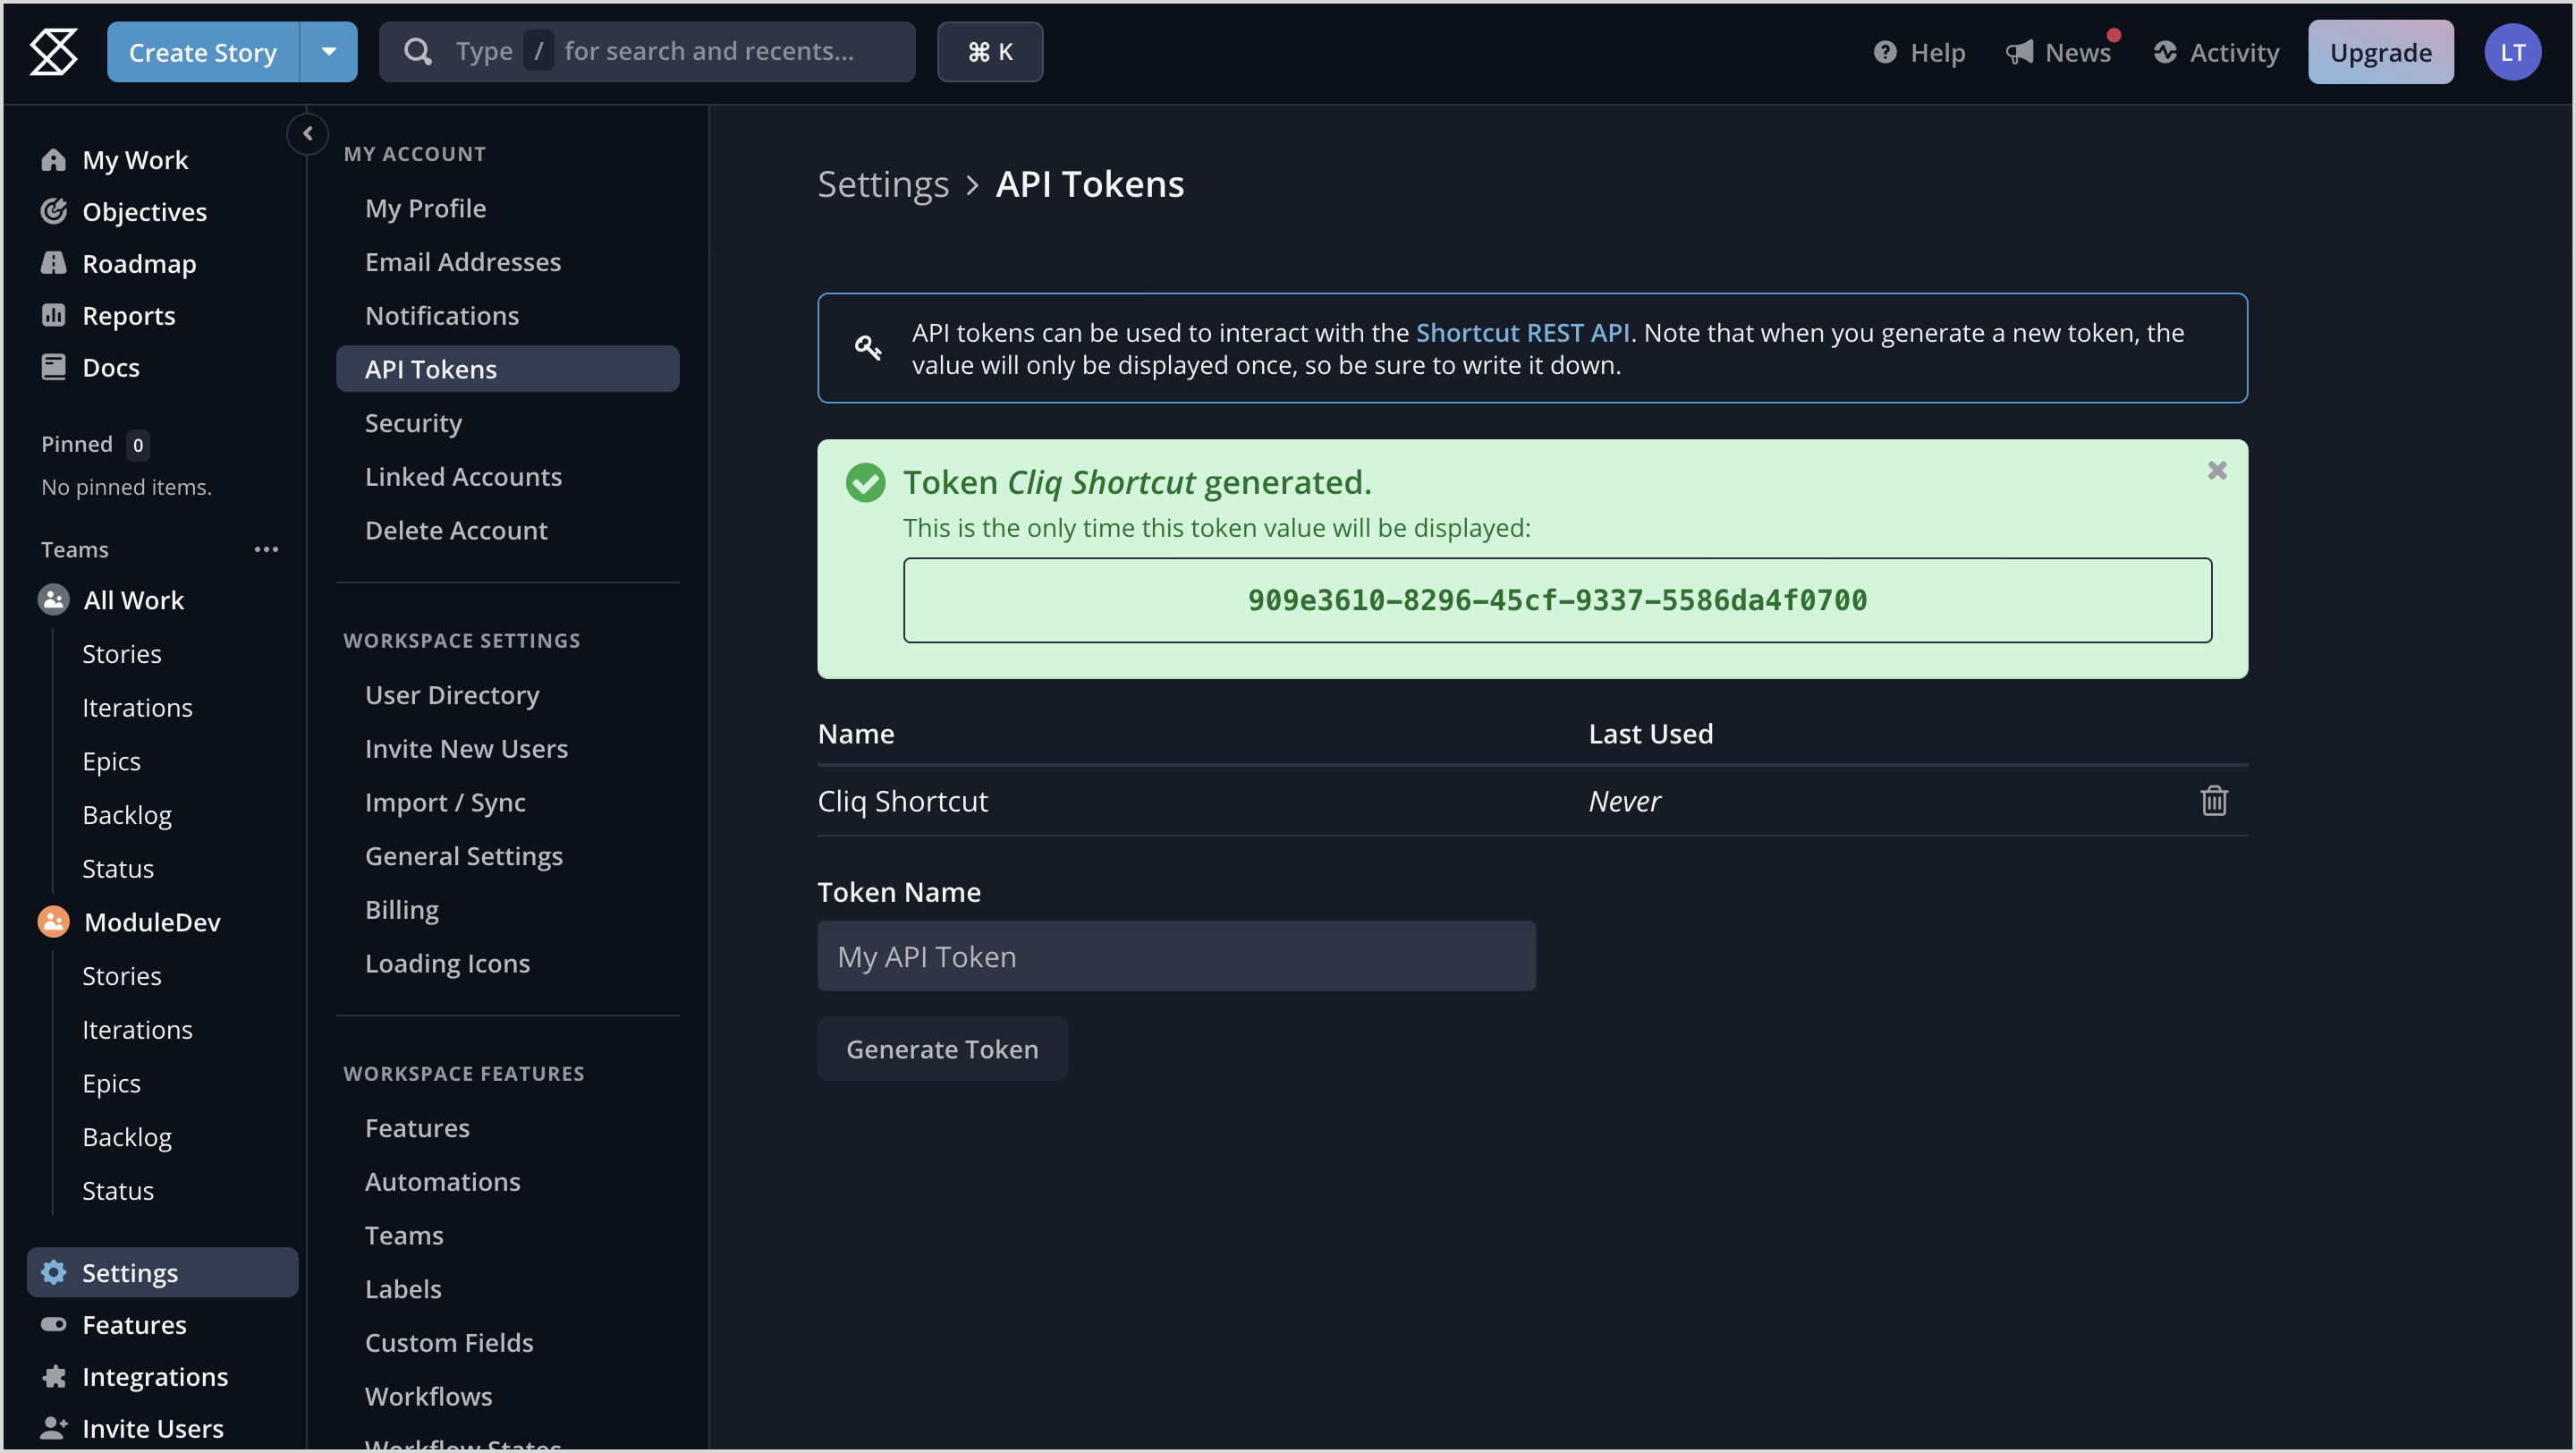Open the Teams three-dot menu
Image resolution: width=2576 pixels, height=1453 pixels.
pyautogui.click(x=266, y=550)
